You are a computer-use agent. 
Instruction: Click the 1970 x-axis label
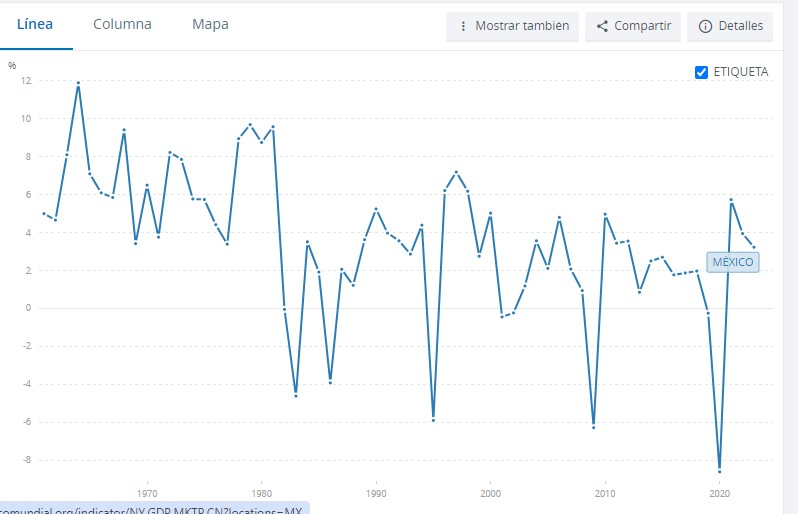pyautogui.click(x=147, y=493)
